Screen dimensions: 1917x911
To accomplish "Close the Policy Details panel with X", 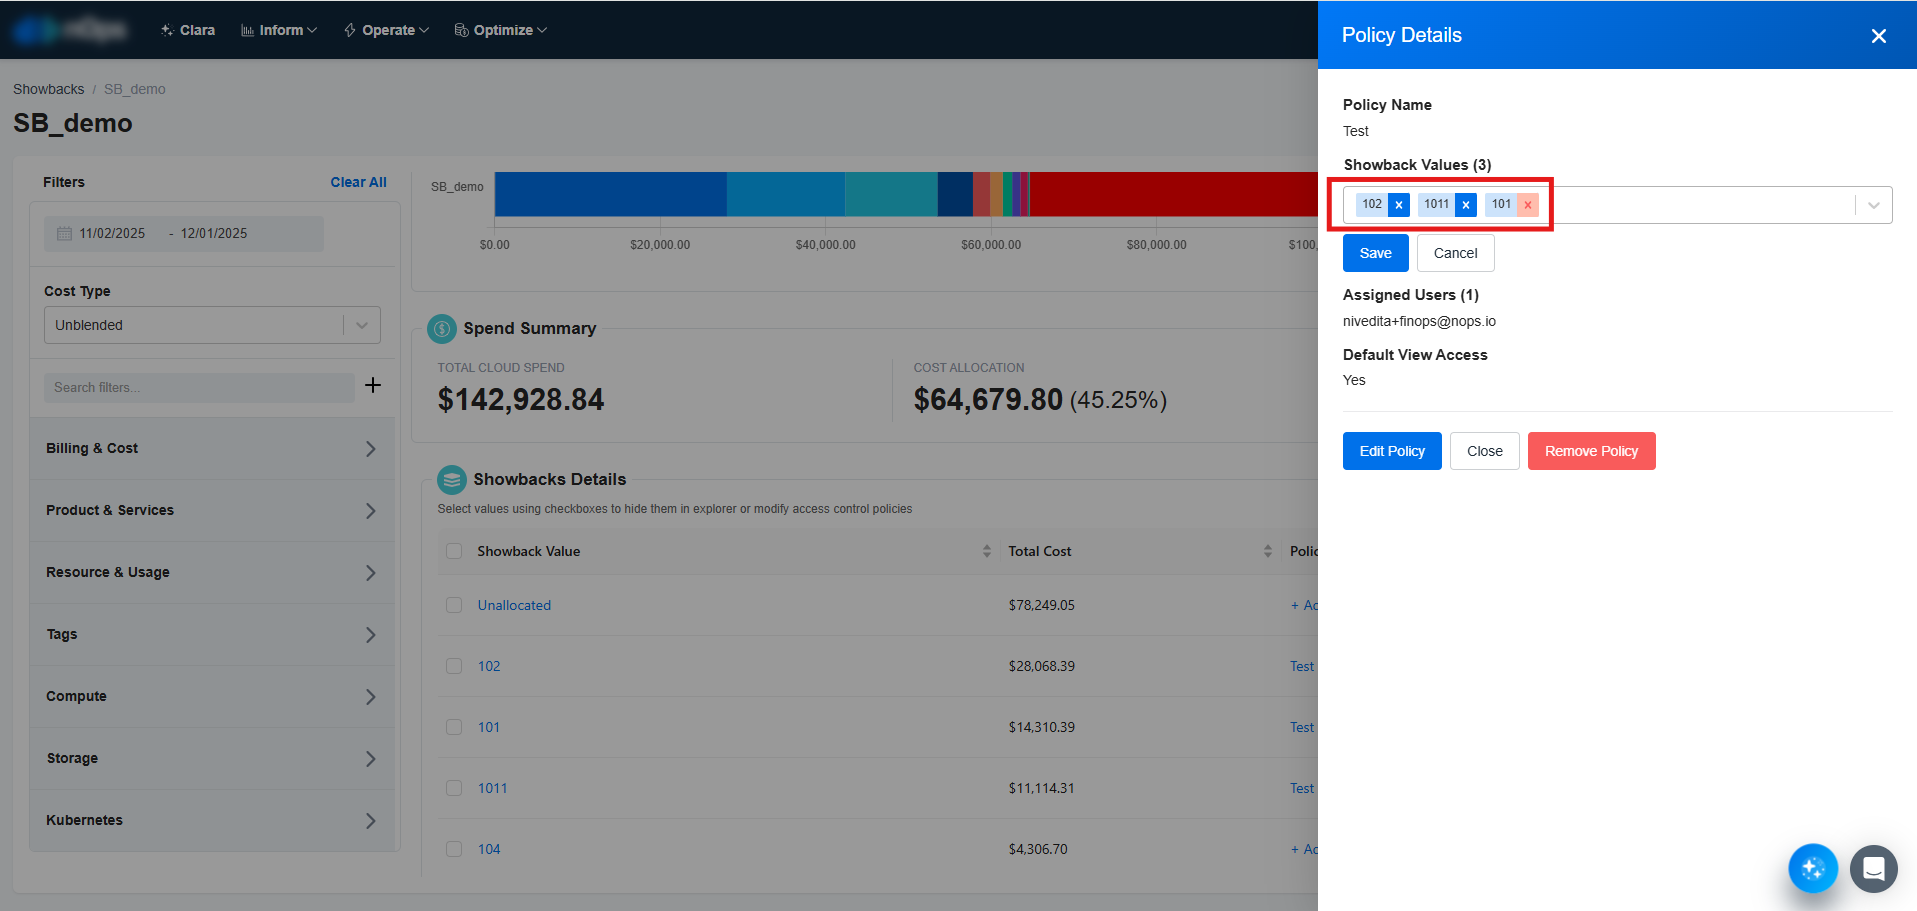I will click(x=1878, y=36).
